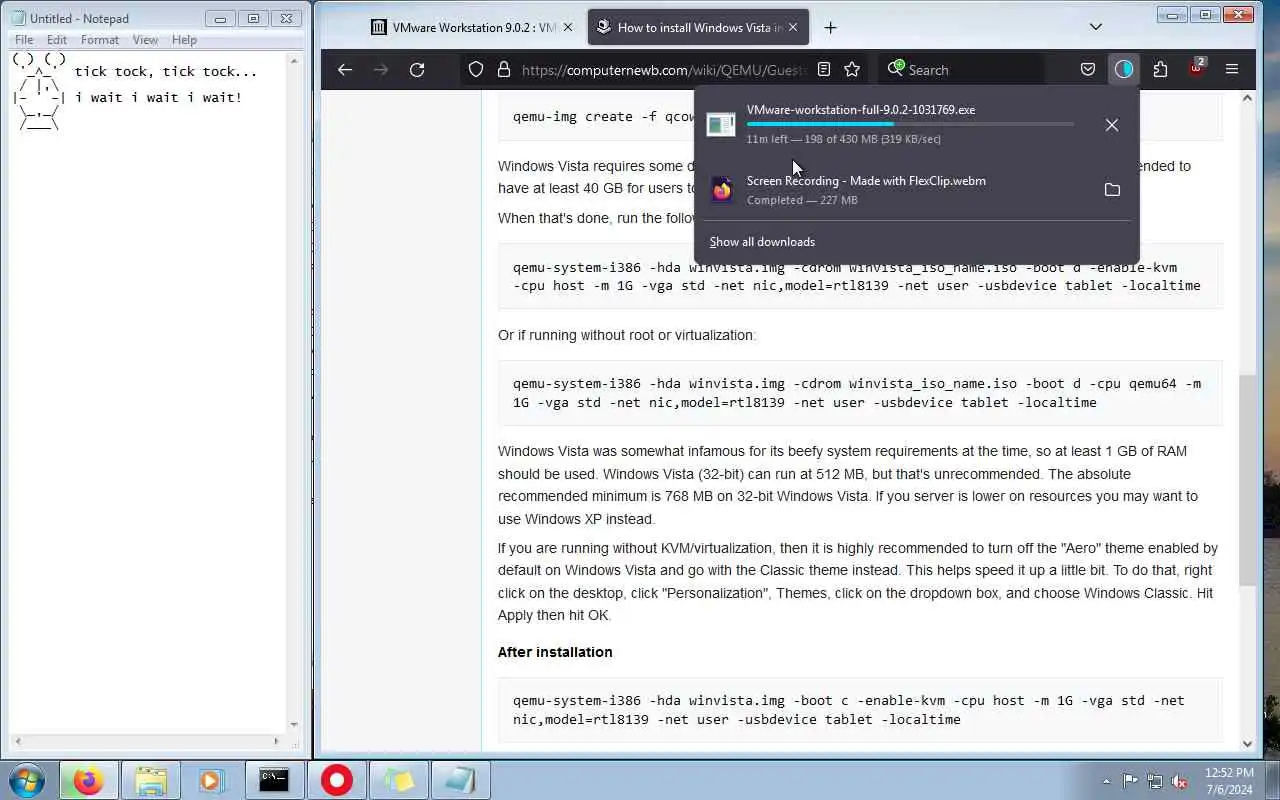This screenshot has height=800, width=1280.
Task: Open the Windows Start orb
Action: (27, 780)
